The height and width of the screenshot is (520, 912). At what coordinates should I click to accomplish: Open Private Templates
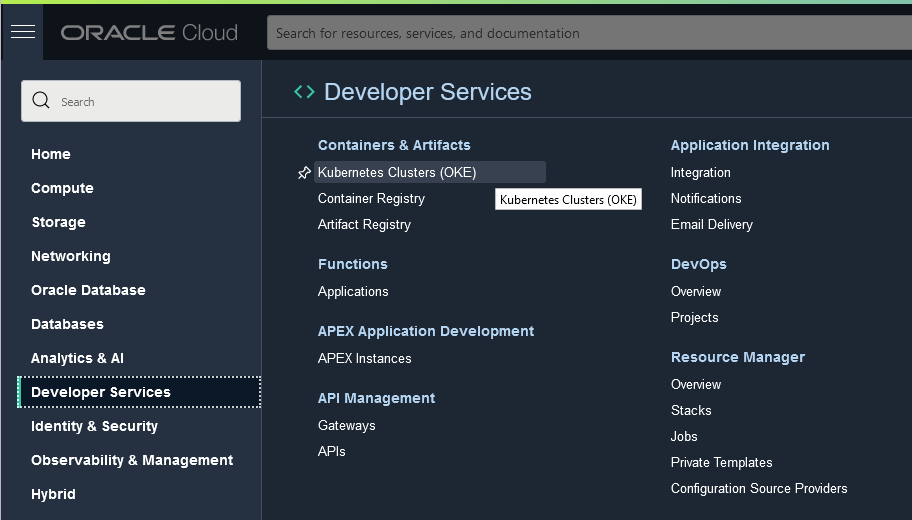click(x=721, y=462)
